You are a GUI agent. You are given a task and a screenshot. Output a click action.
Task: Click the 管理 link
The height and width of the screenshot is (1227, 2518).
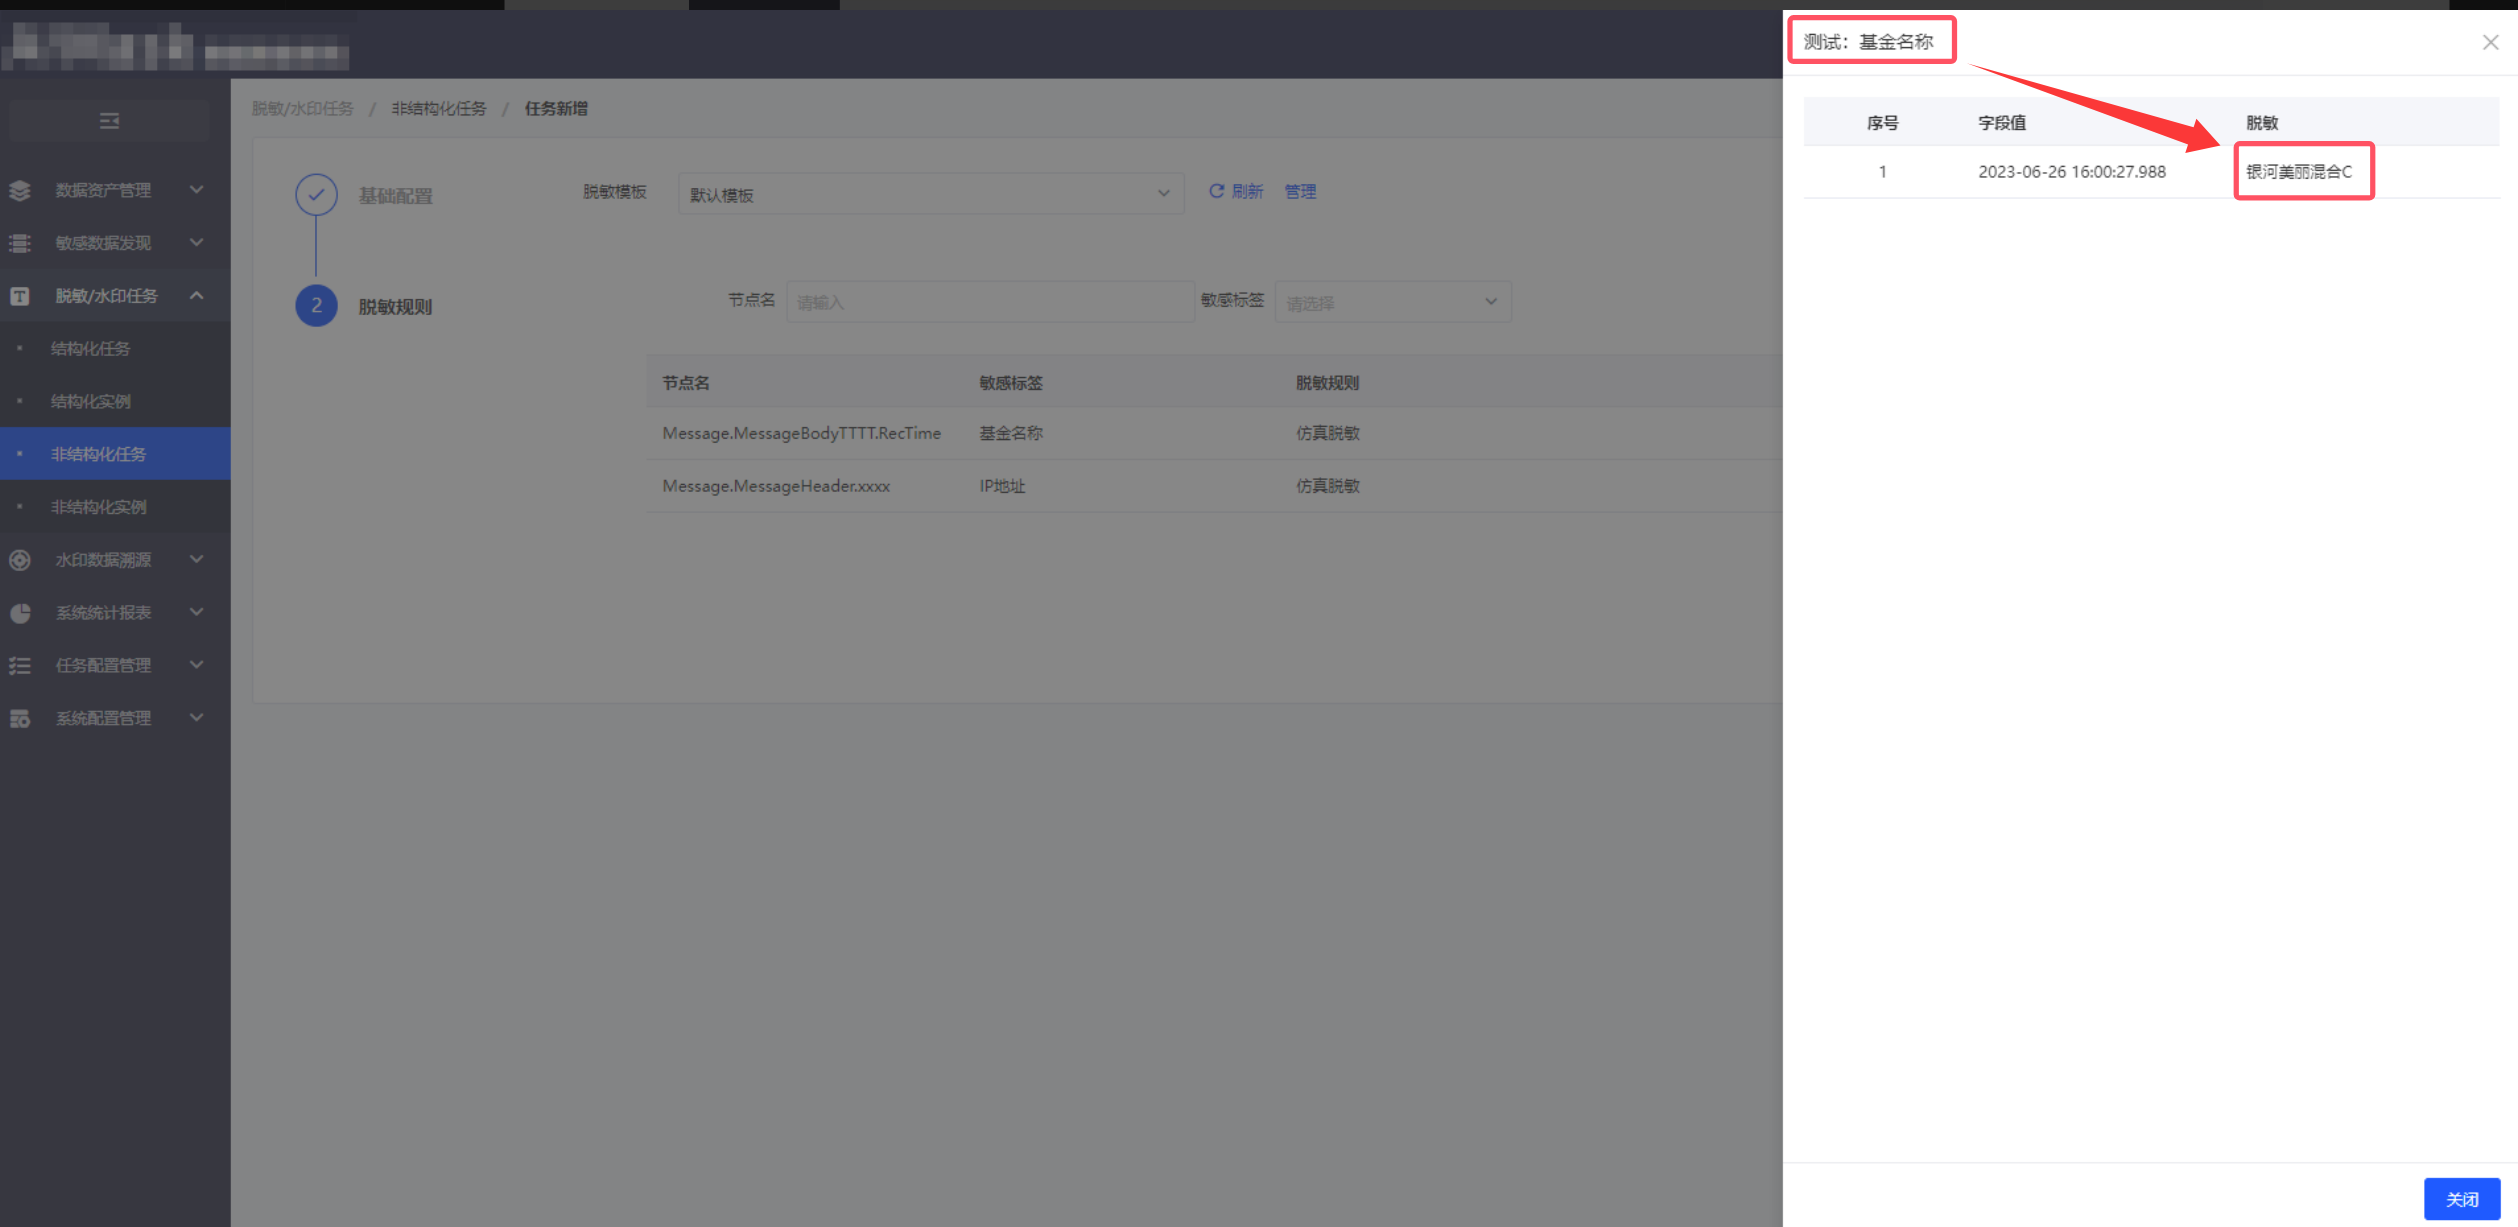[x=1300, y=191]
